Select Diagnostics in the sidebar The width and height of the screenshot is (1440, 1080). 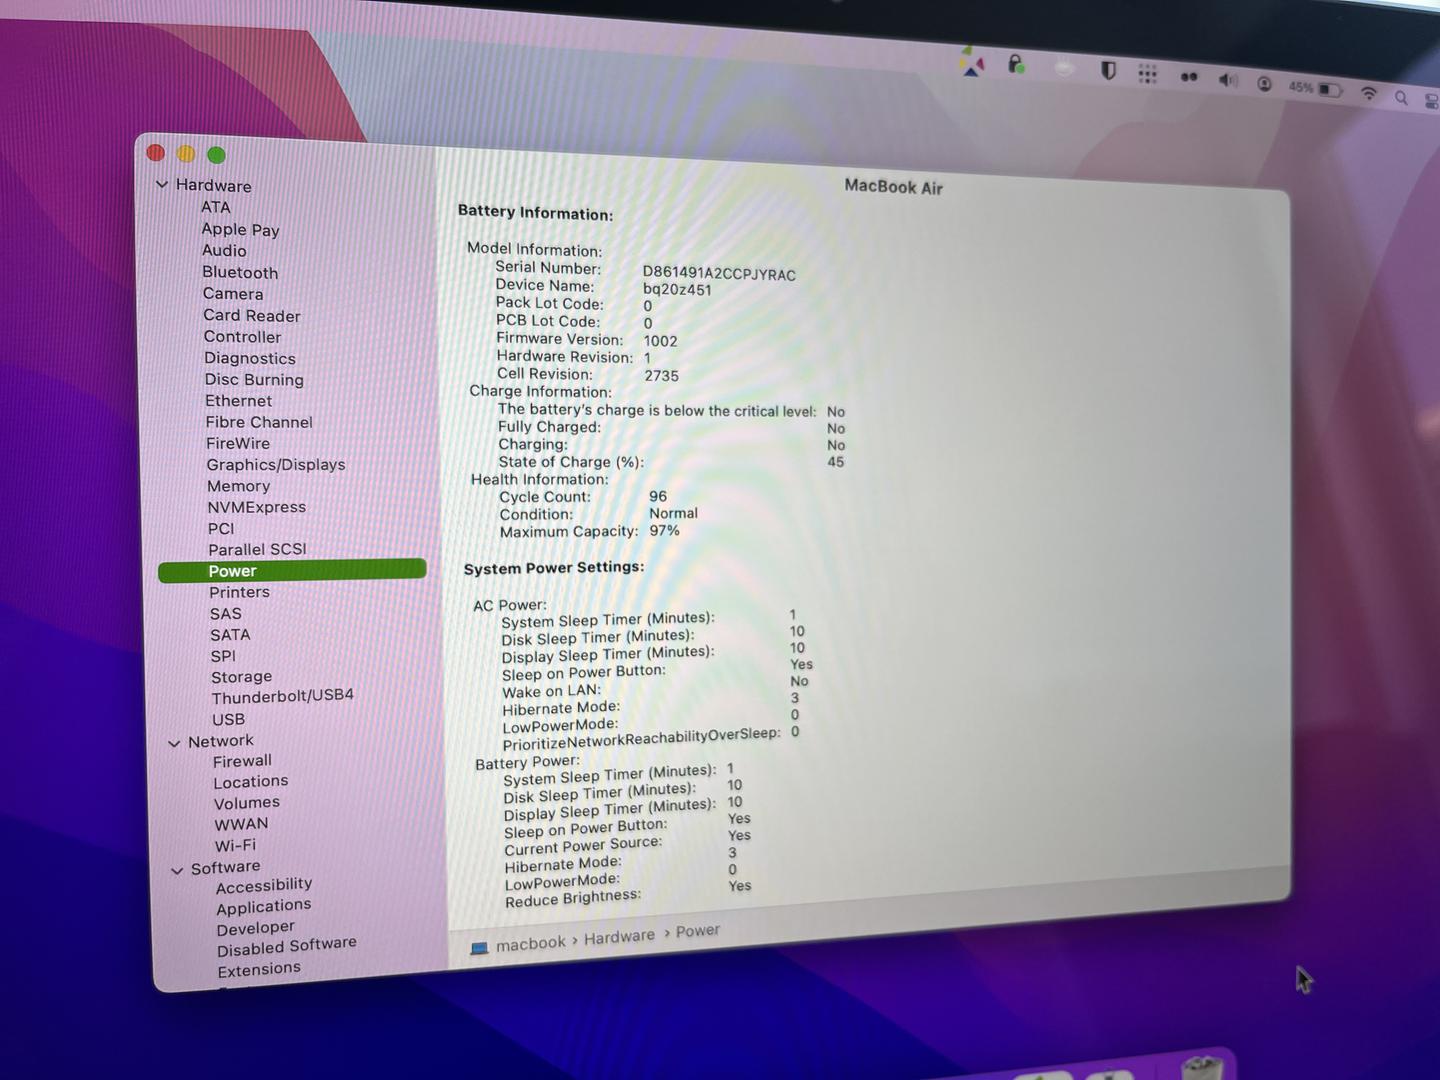pos(250,358)
